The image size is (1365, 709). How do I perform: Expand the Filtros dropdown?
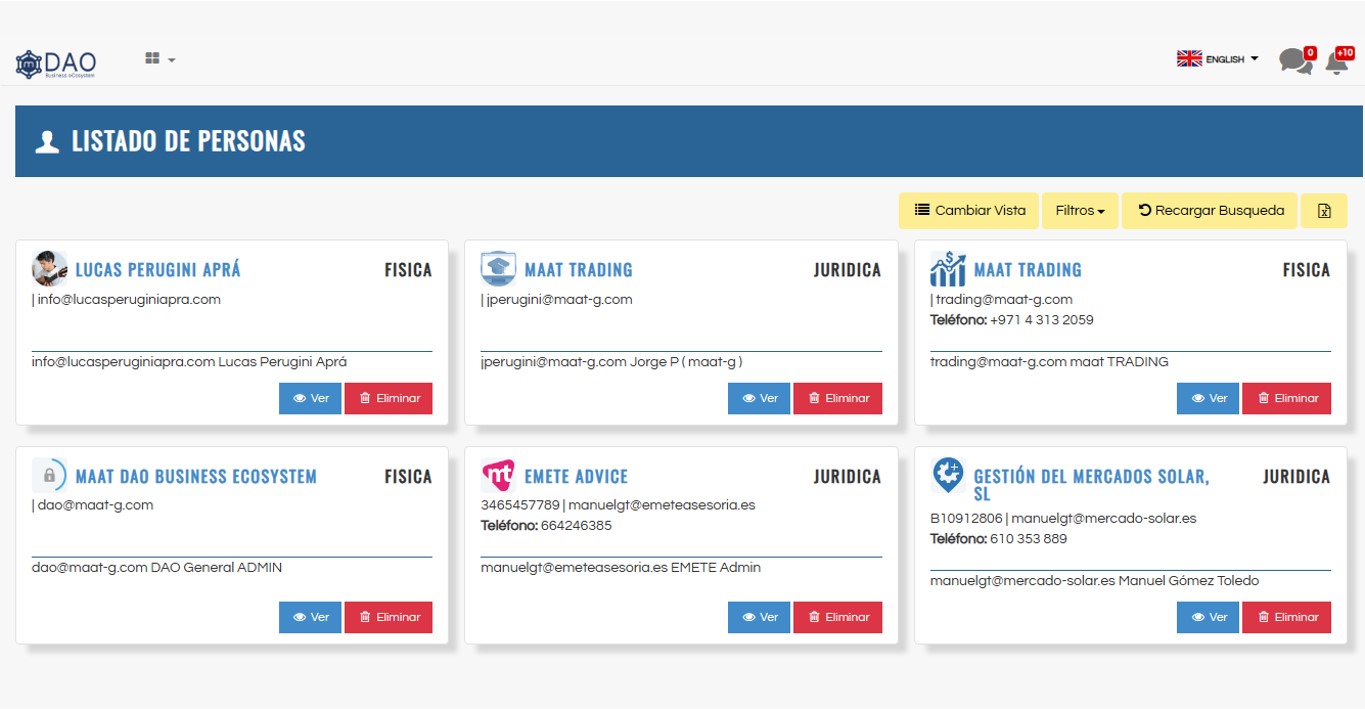1080,211
